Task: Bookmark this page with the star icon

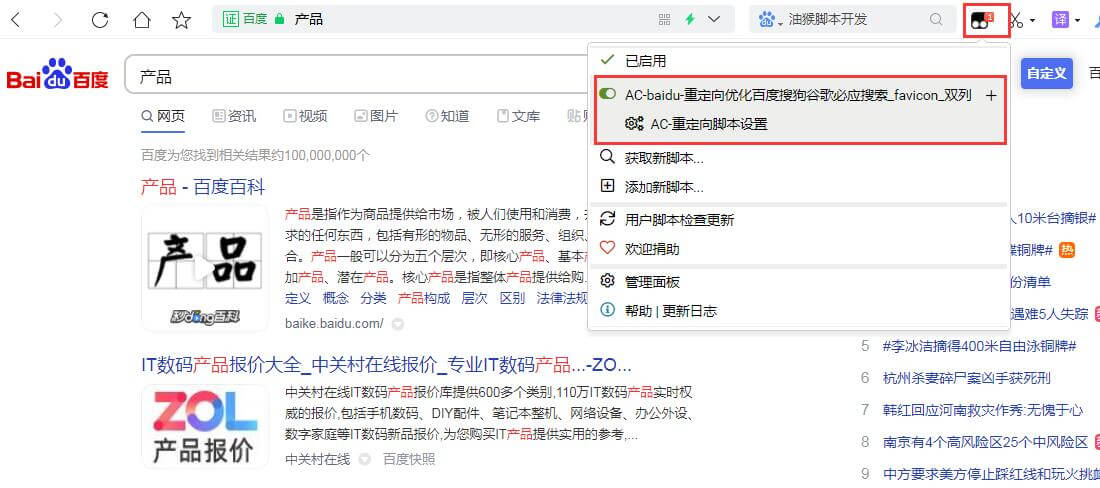Action: tap(182, 20)
